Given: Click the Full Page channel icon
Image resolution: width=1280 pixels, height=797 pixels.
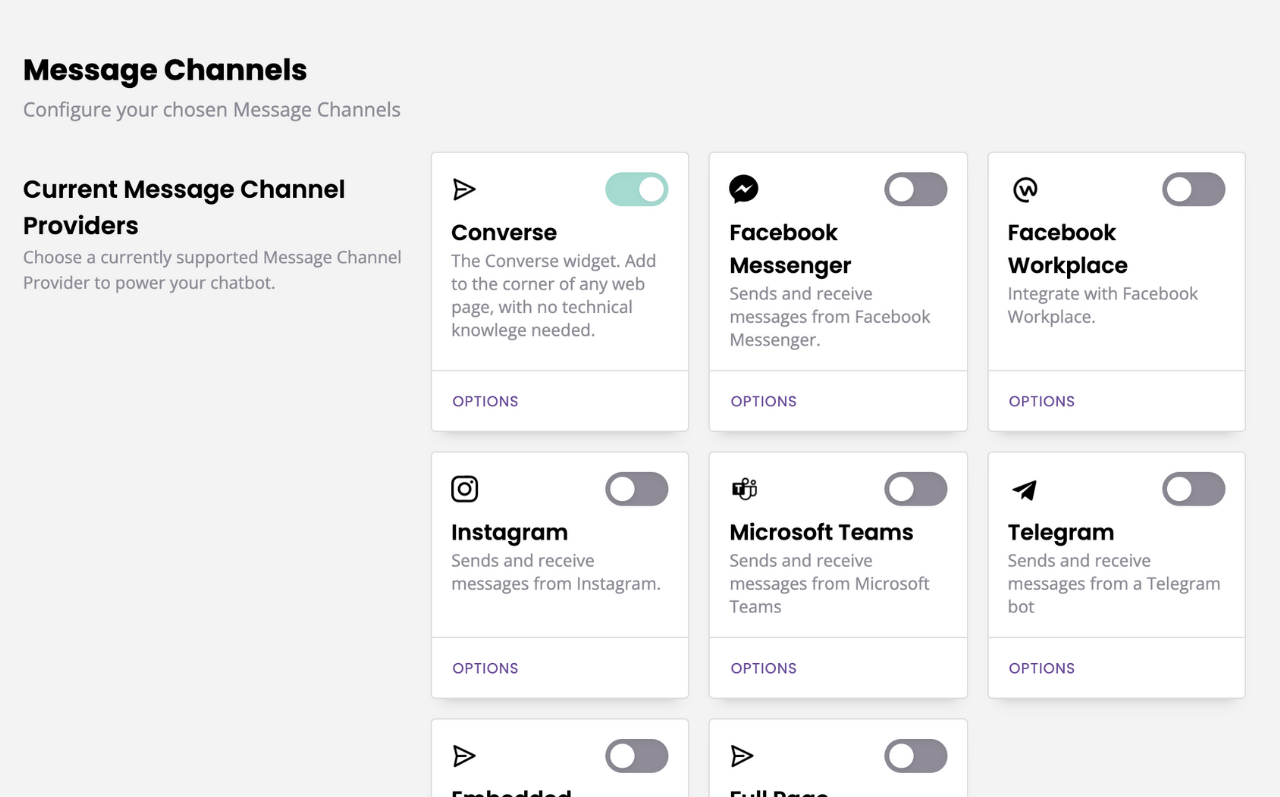Looking at the screenshot, I should (x=744, y=756).
